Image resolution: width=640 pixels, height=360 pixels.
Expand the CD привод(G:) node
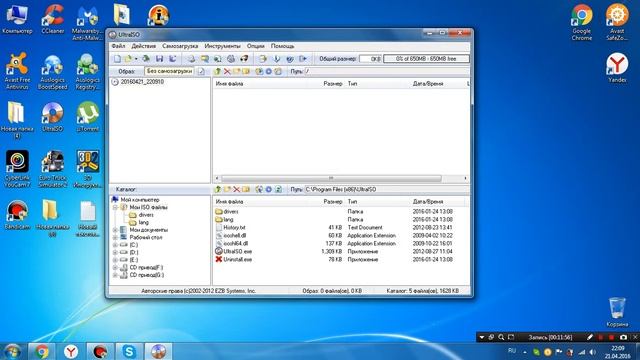click(x=116, y=275)
